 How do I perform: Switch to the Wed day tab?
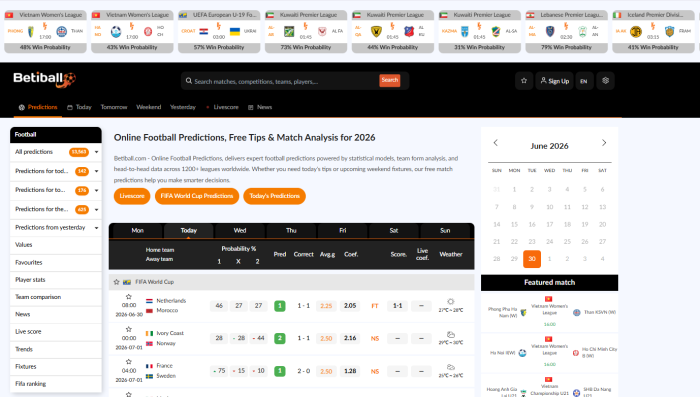point(240,230)
